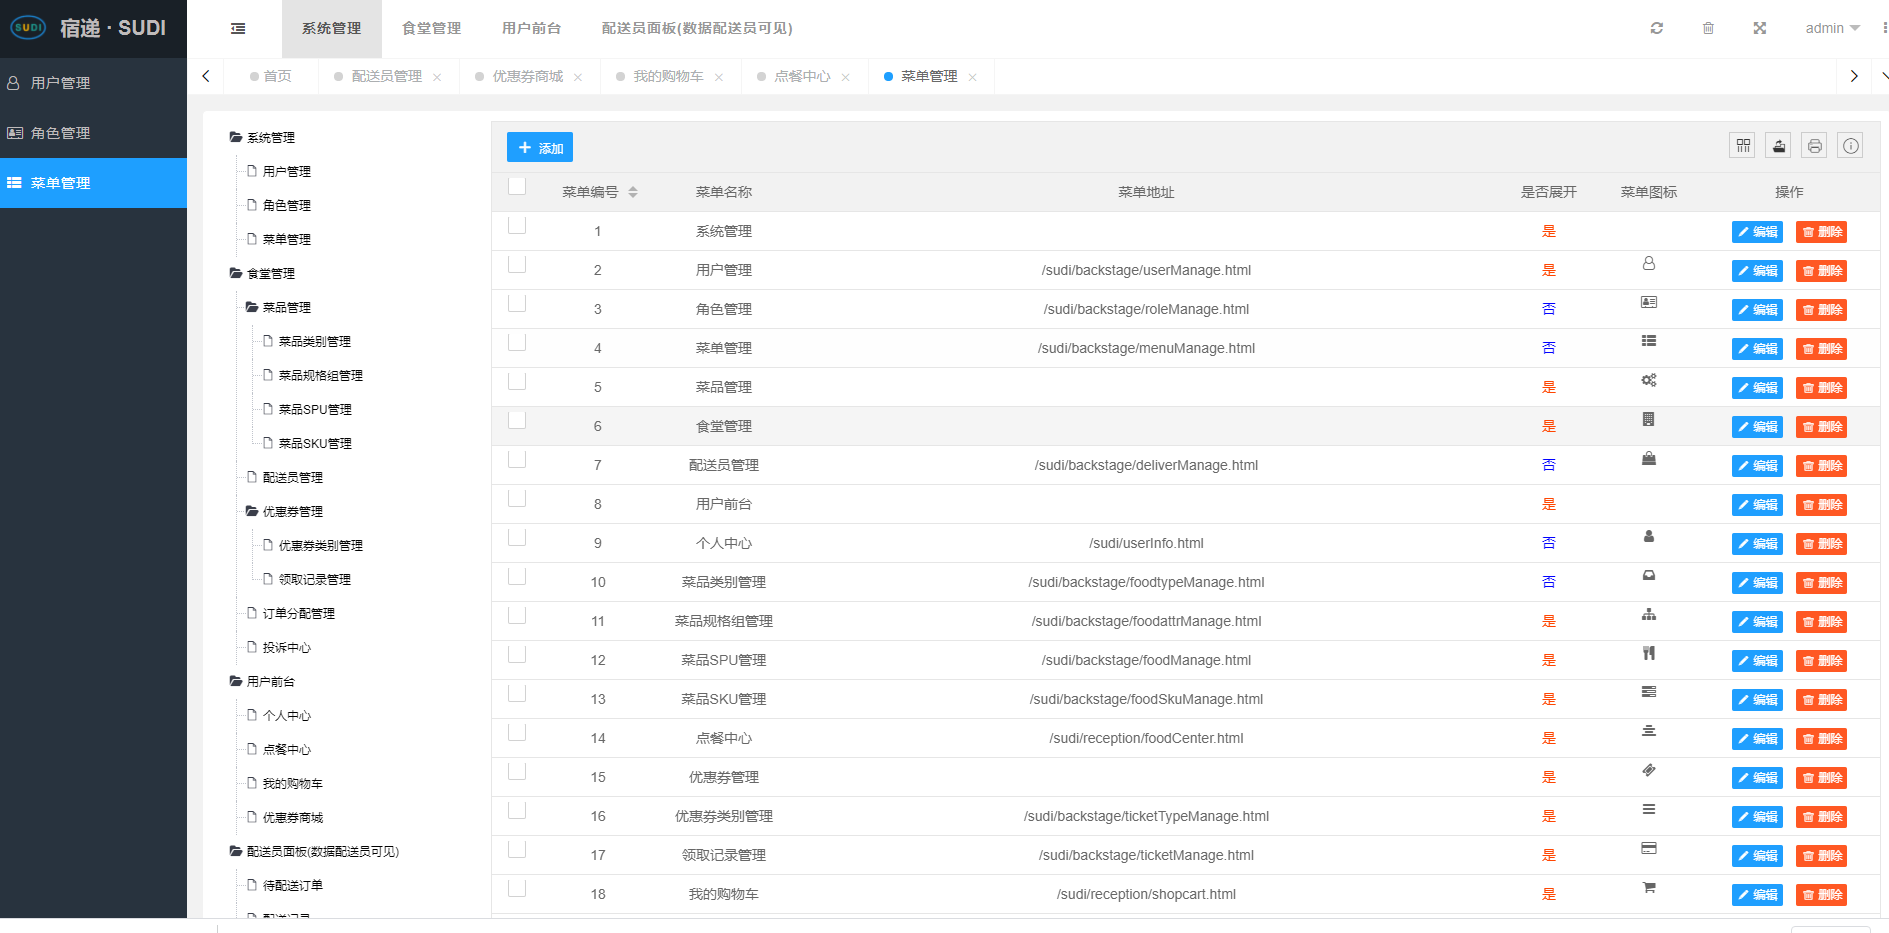Click the trash icon in the top bar

(x=1708, y=28)
